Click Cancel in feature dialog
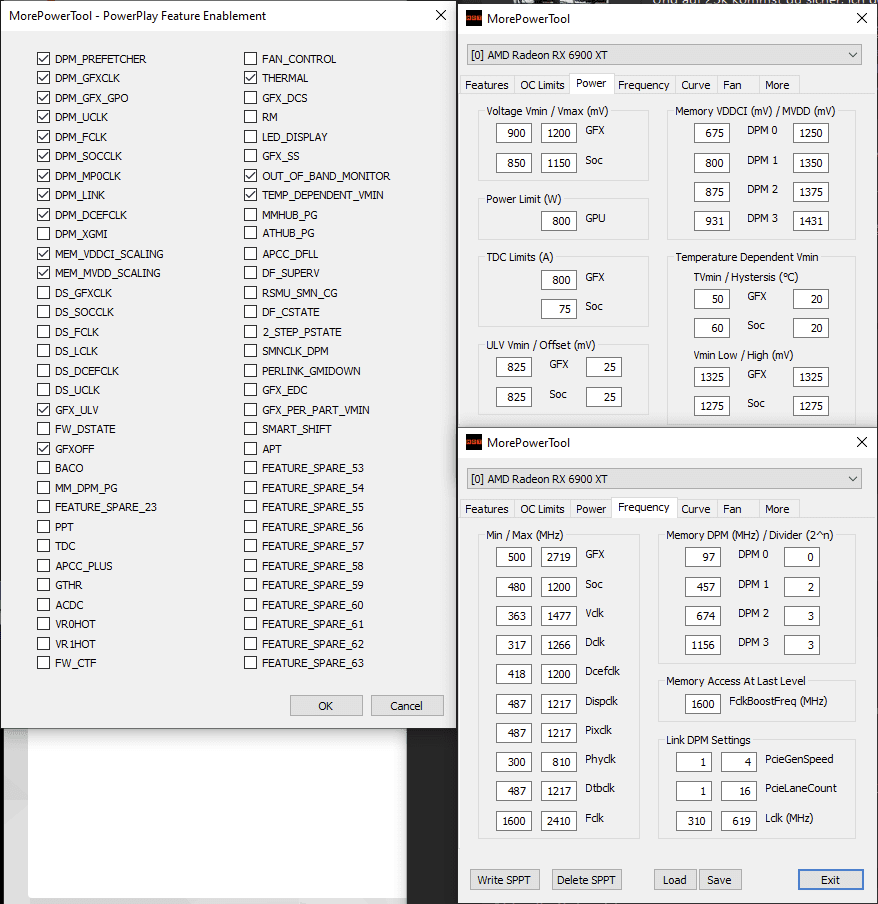This screenshot has height=904, width=878. 406,705
